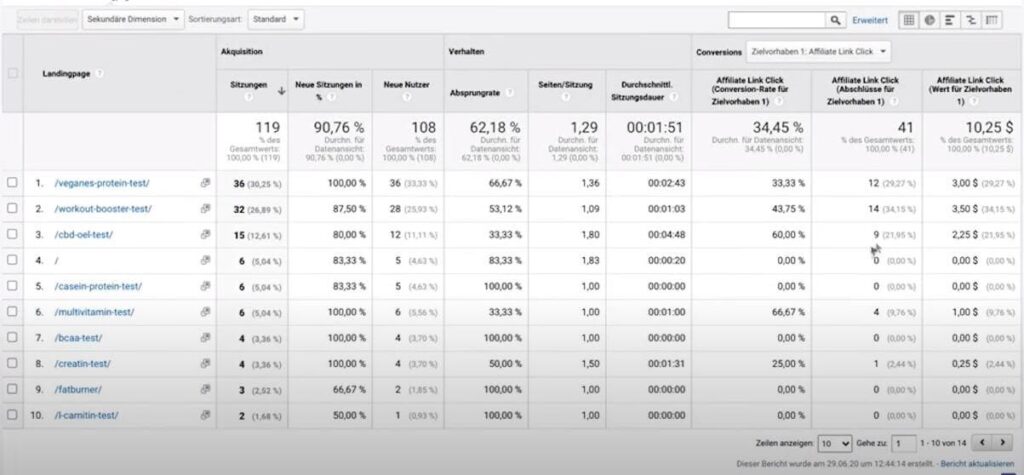This screenshot has height=475, width=1024.
Task: Click the Erweitert advanced filter link
Action: (869, 20)
